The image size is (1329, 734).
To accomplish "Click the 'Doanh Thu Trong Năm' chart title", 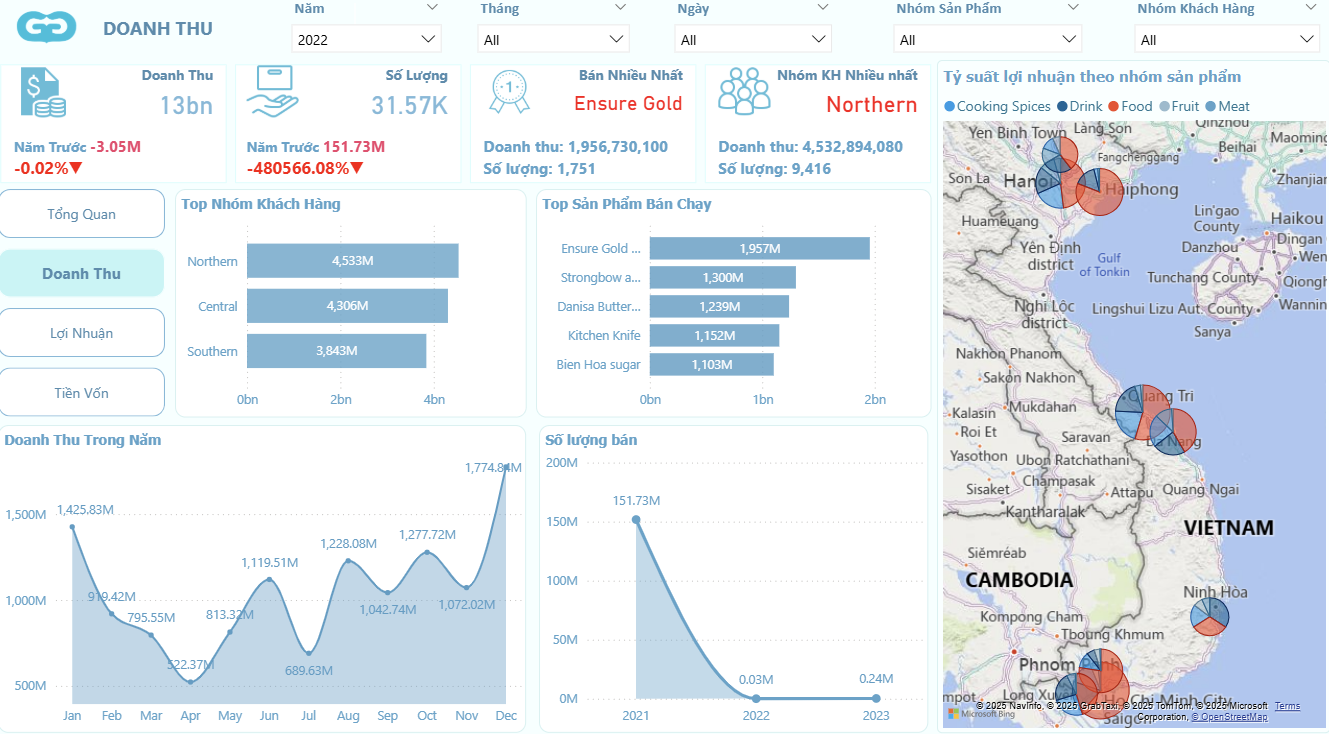I will (82, 440).
